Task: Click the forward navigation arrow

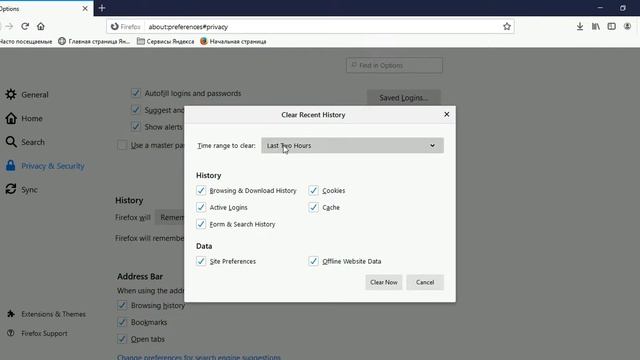Action: (x=9, y=27)
